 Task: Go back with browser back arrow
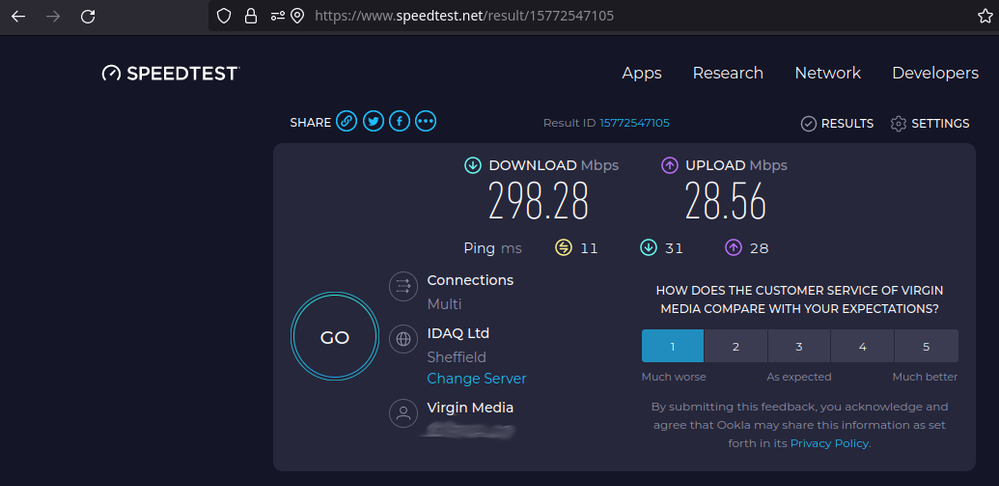pyautogui.click(x=18, y=17)
